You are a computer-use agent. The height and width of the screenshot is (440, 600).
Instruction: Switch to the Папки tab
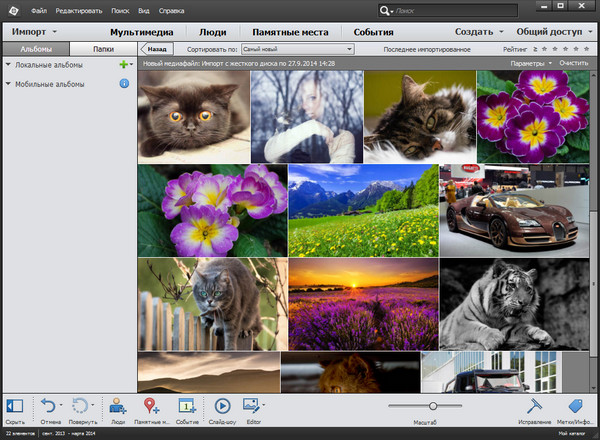(103, 48)
